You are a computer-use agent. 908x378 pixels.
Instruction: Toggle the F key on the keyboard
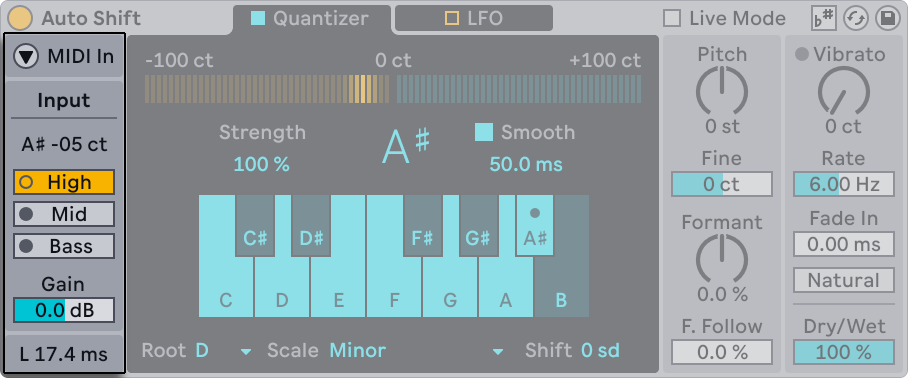click(394, 287)
